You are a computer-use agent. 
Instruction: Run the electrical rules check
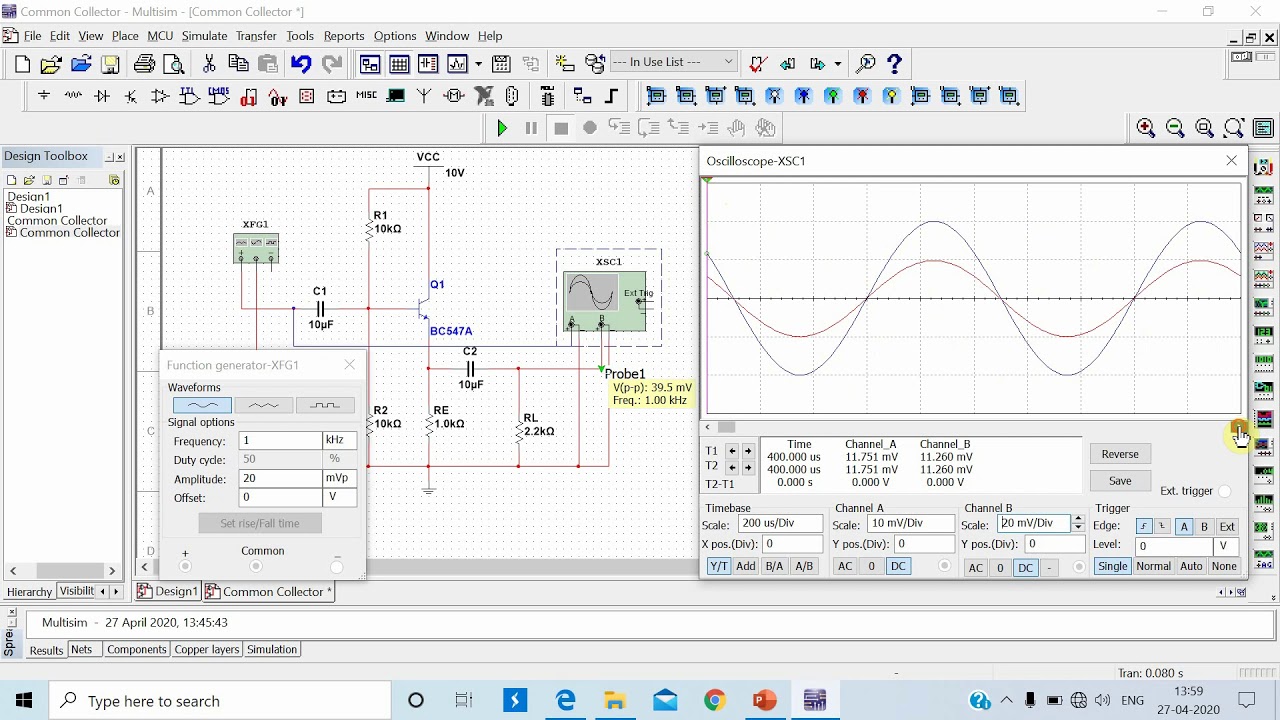[x=759, y=64]
